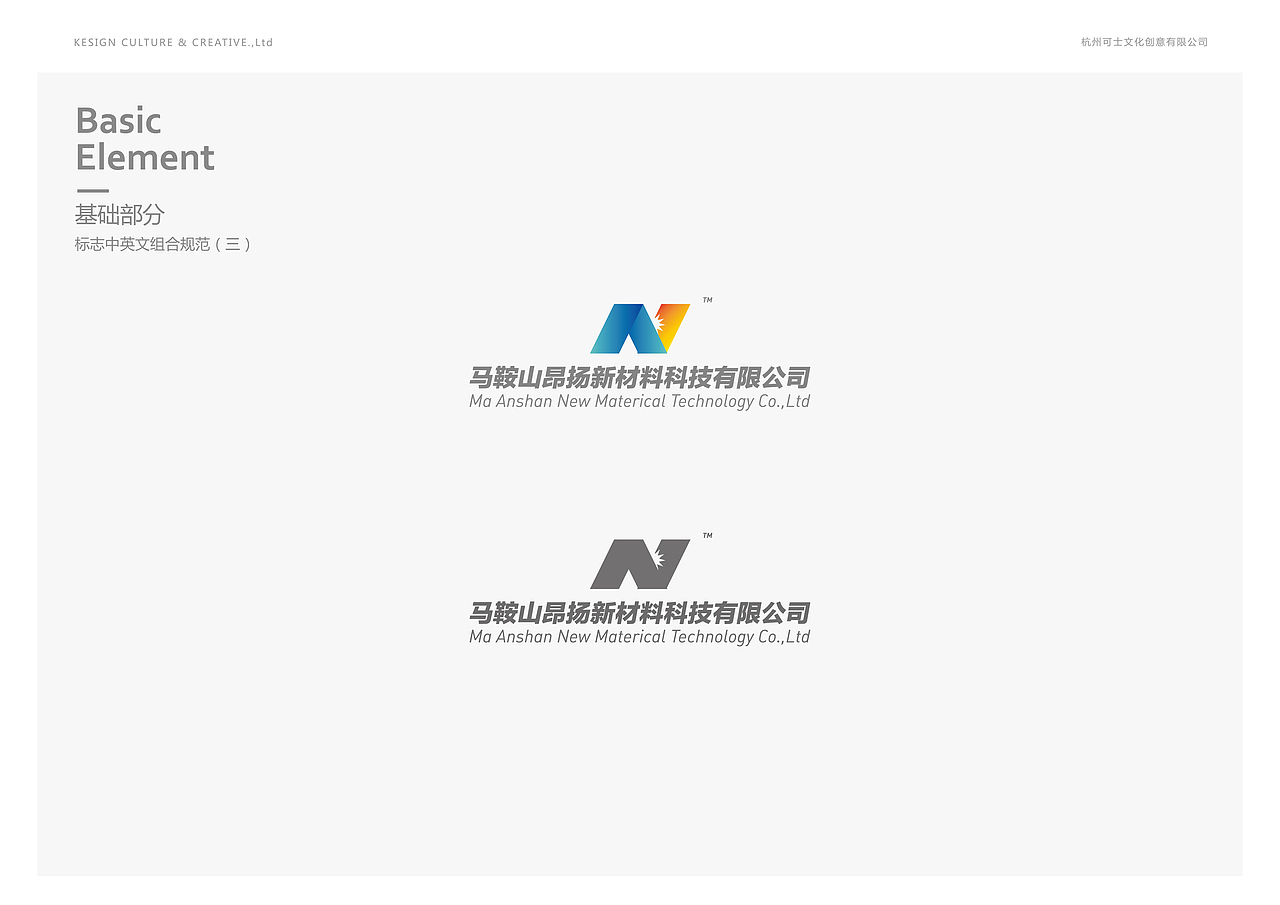Click the starburst shape inside the colored logo
This screenshot has width=1280, height=905.
pyautogui.click(x=660, y=325)
